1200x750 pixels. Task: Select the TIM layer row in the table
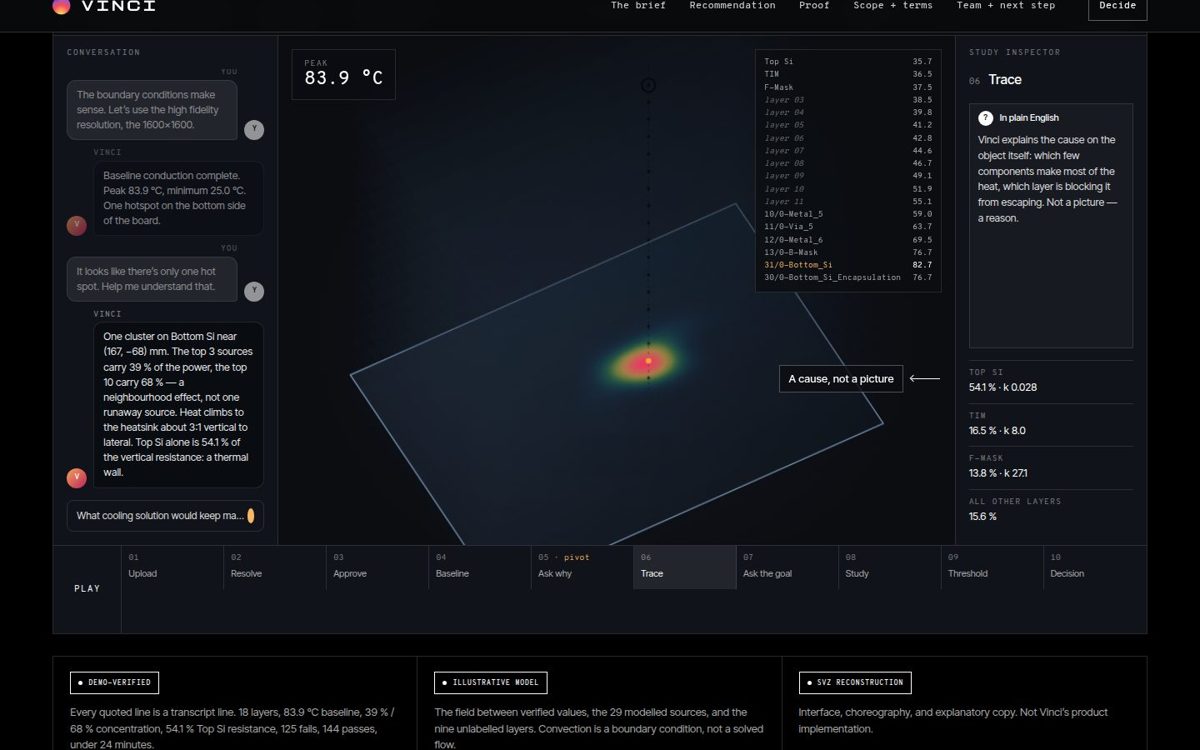(x=848, y=74)
